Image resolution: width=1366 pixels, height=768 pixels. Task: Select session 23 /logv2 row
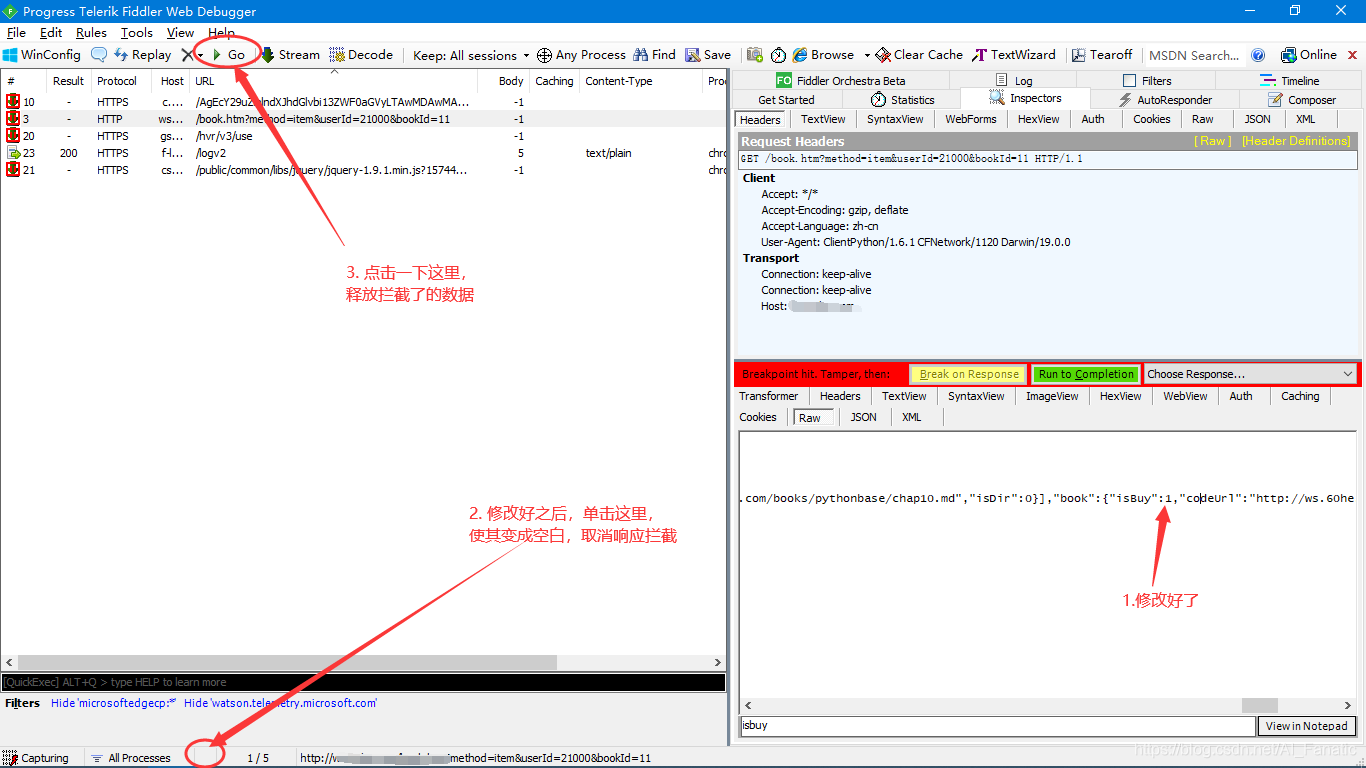[364, 153]
